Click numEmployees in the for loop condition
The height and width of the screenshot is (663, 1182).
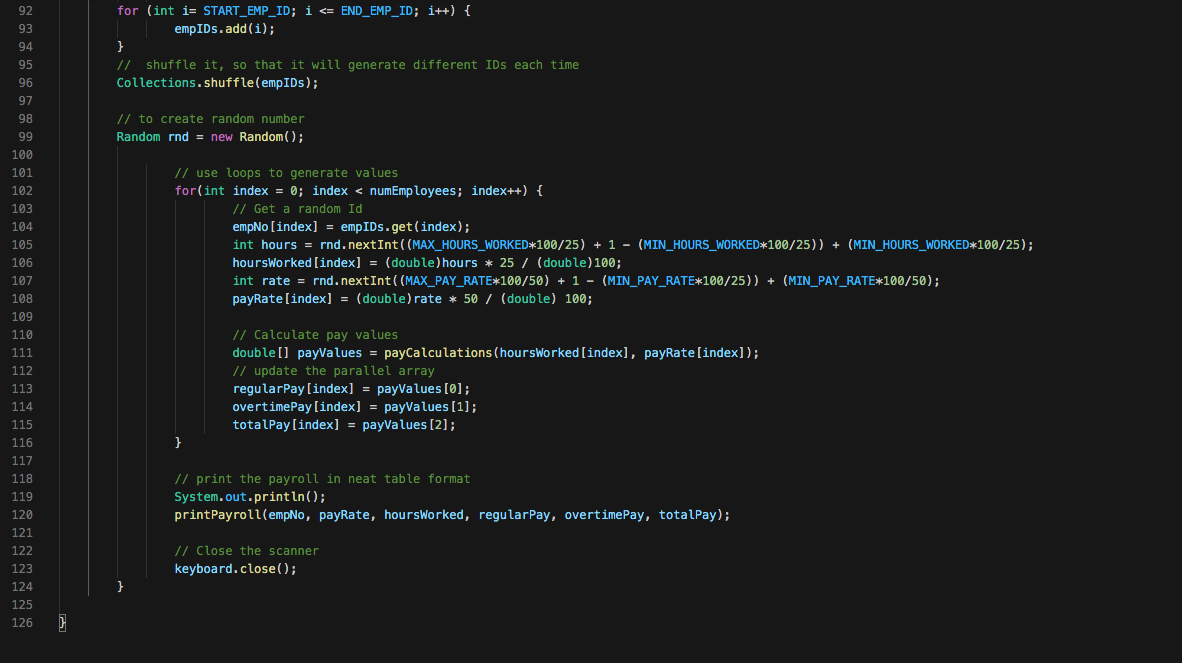pos(413,191)
